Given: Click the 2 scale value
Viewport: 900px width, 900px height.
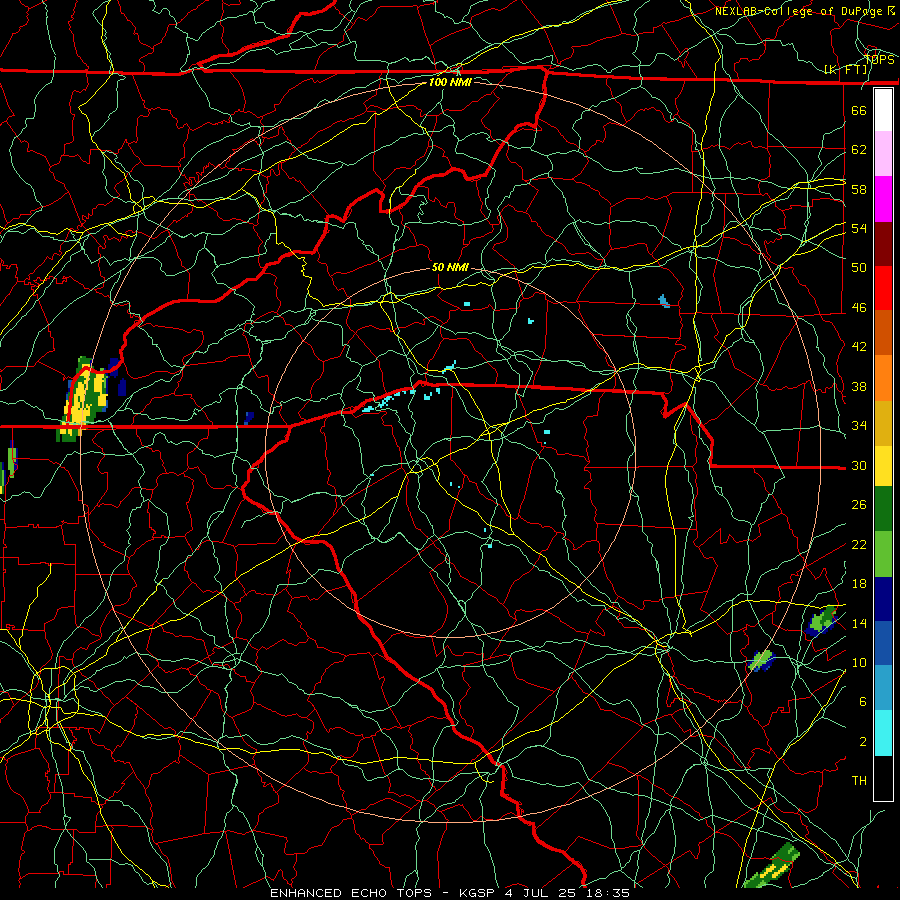Looking at the screenshot, I should (x=863, y=741).
